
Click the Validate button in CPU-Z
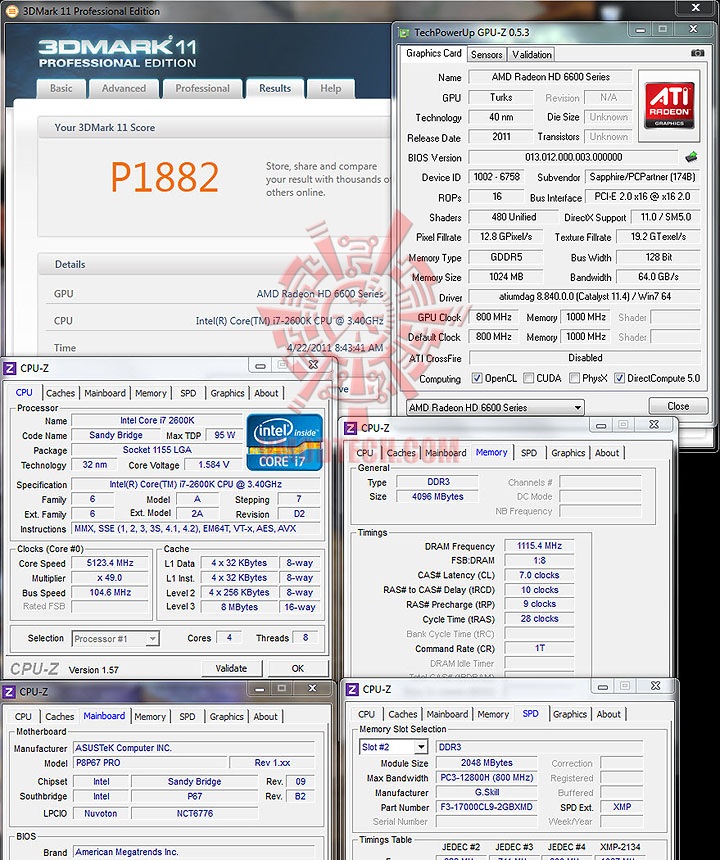click(231, 669)
